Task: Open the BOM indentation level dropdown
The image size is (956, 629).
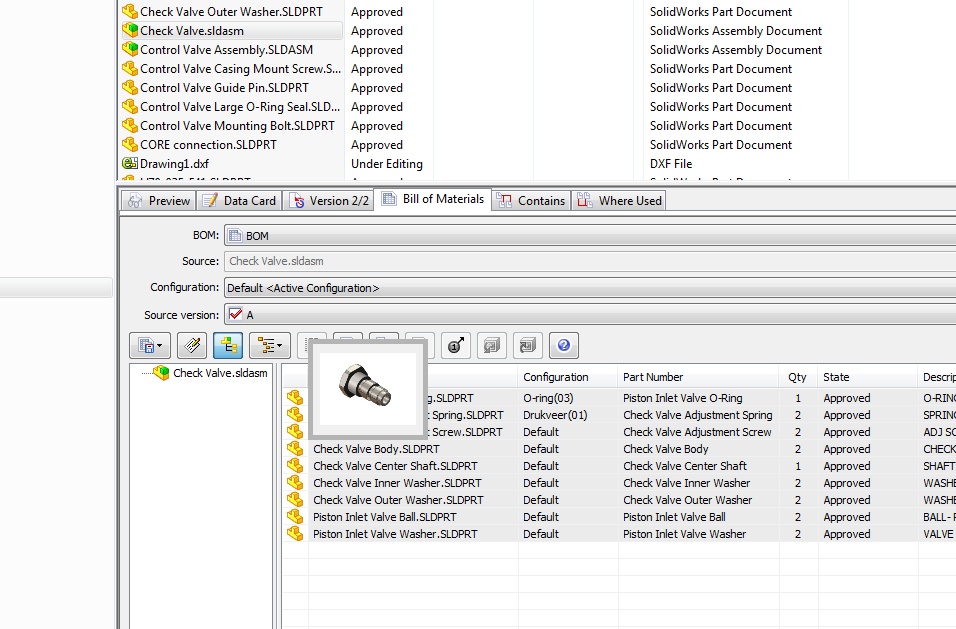Action: click(x=269, y=346)
